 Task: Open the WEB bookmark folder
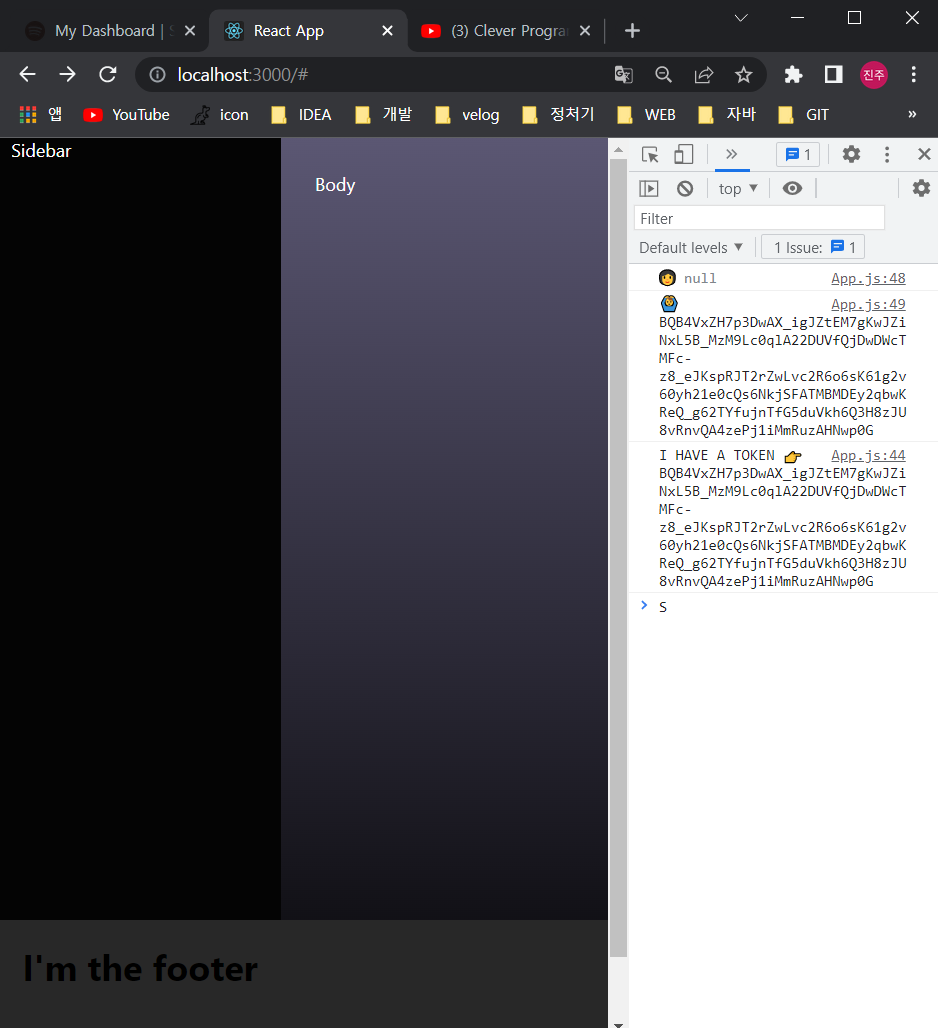point(646,115)
